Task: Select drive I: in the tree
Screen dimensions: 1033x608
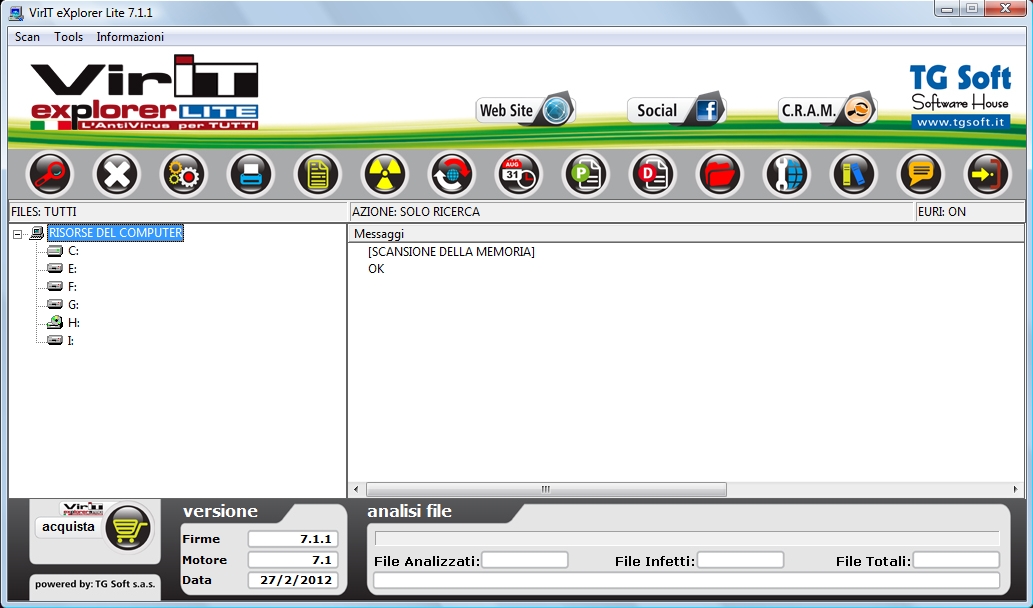Action: pos(71,341)
